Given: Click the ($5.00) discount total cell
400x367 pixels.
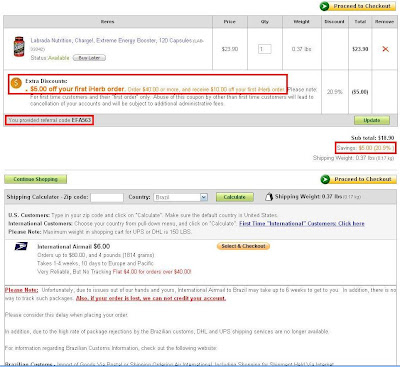Looking at the screenshot, I should (360, 92).
